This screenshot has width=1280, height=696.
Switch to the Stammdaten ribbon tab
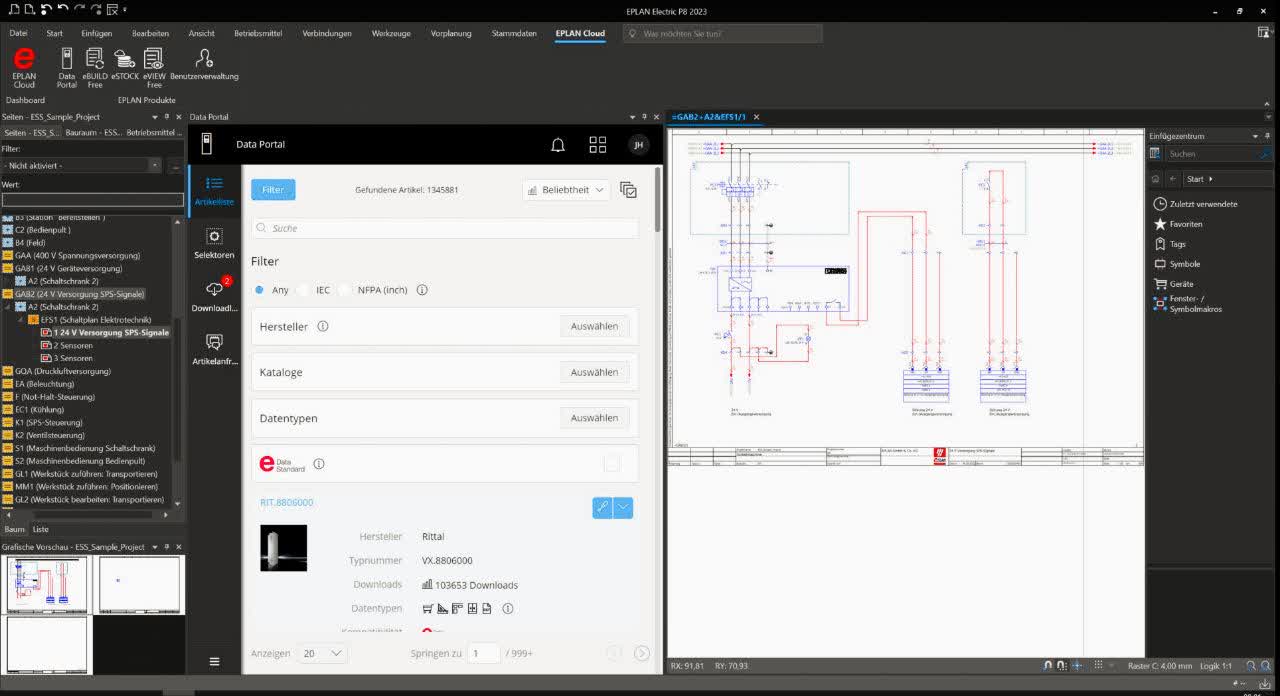(514, 33)
